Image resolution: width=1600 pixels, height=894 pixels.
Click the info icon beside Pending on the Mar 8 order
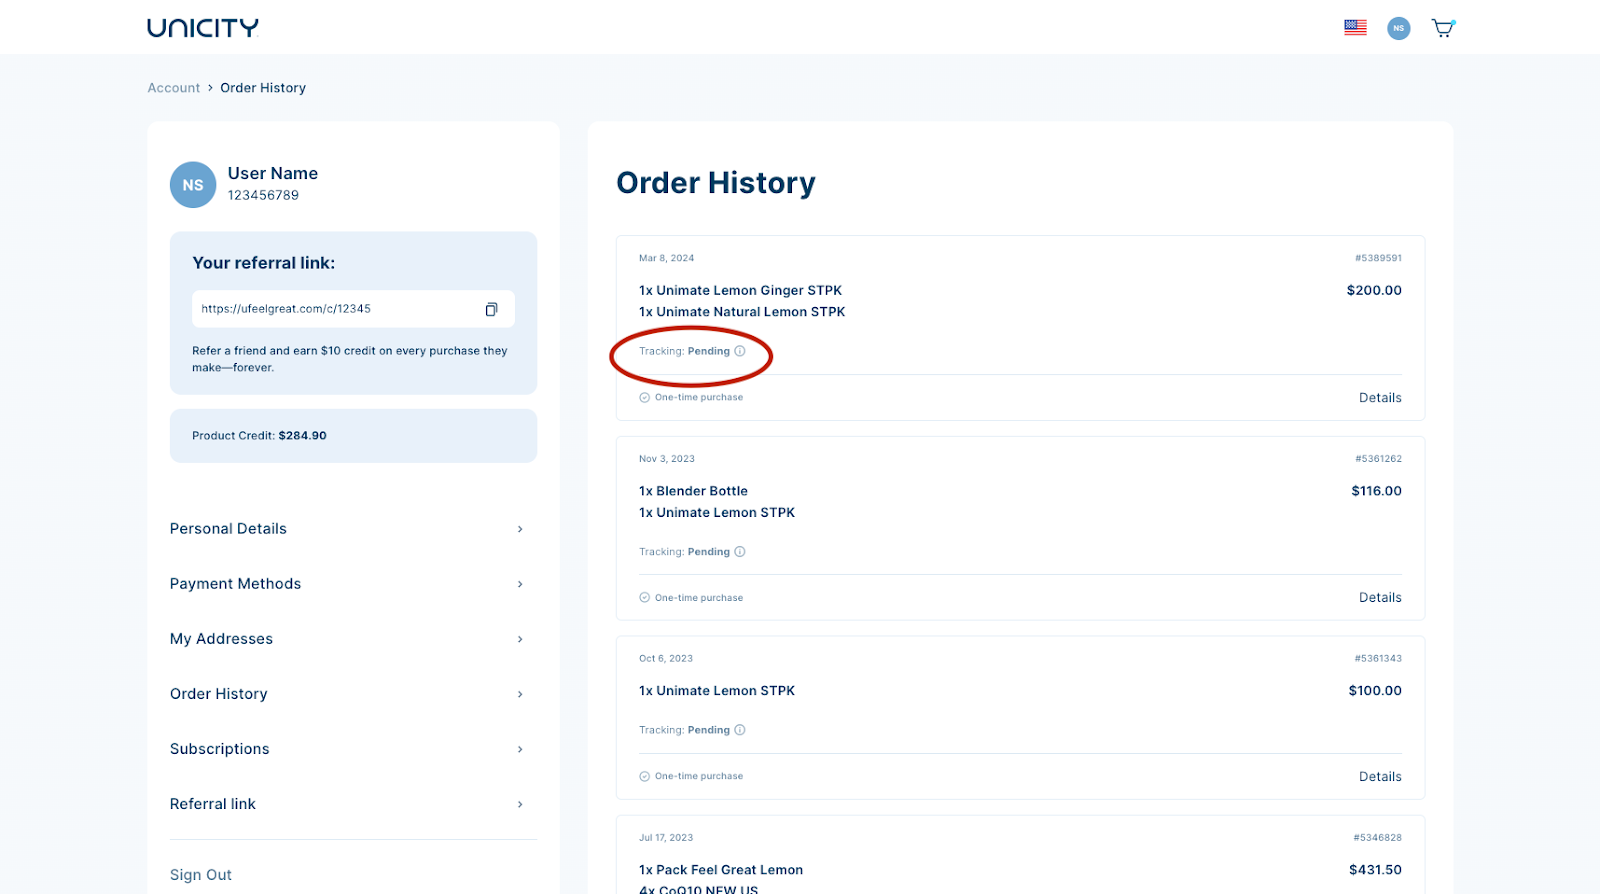[740, 351]
